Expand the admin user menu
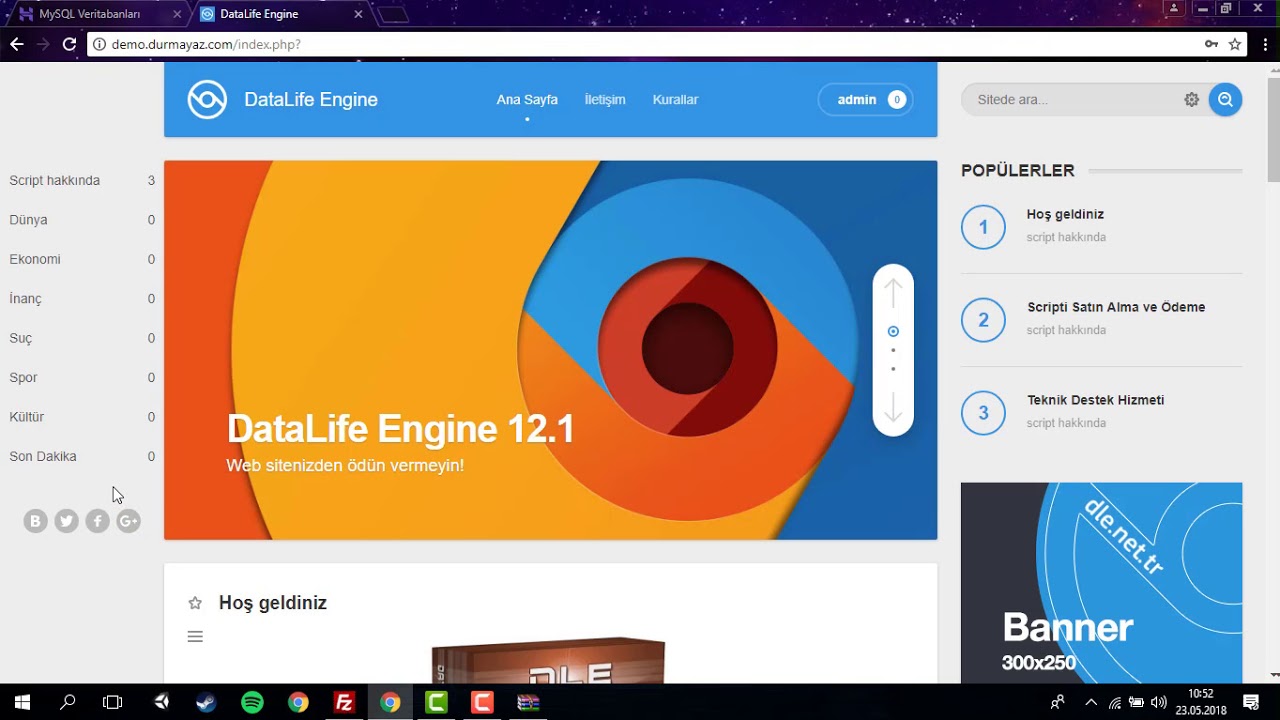Viewport: 1280px width, 720px height. click(x=865, y=100)
